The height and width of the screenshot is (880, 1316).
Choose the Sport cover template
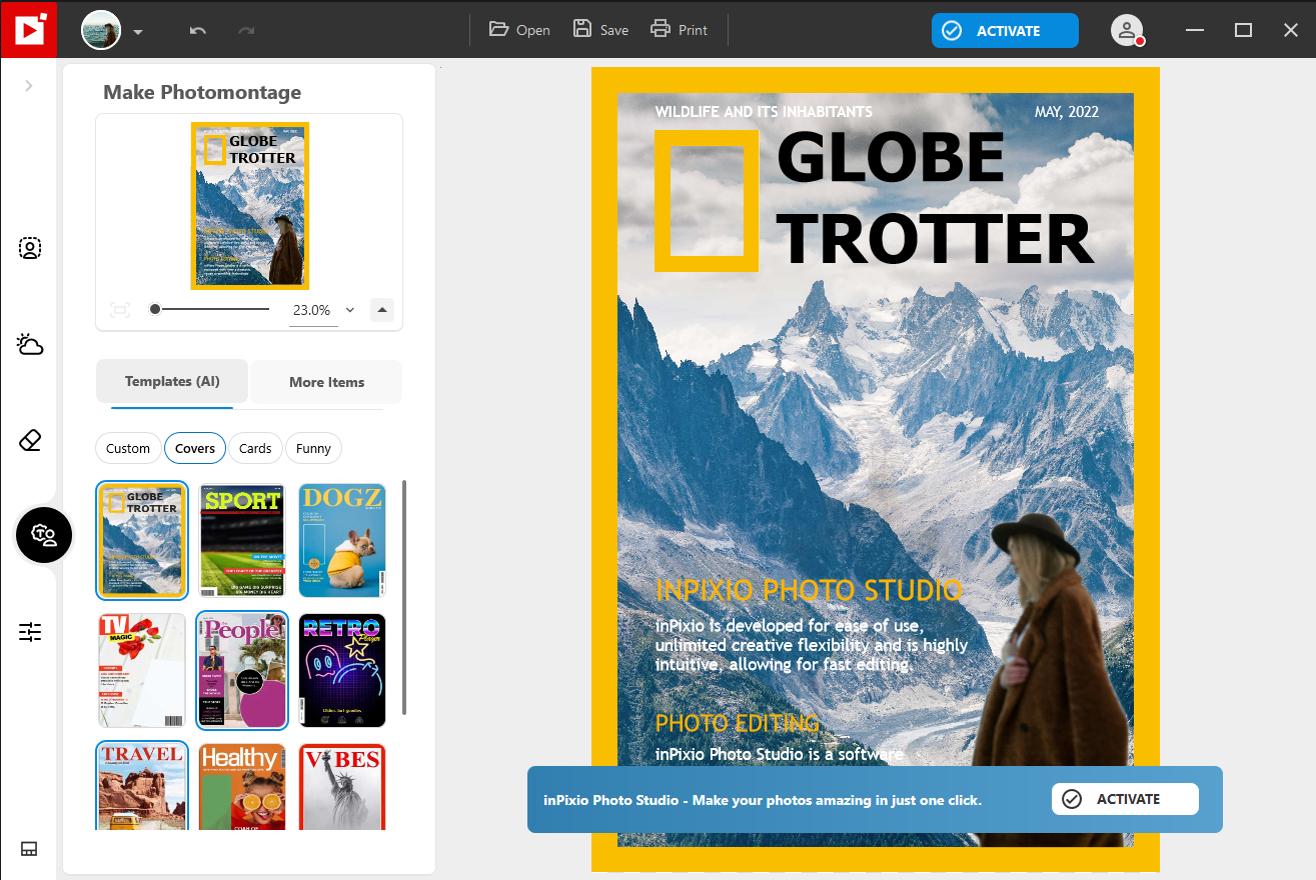[242, 540]
